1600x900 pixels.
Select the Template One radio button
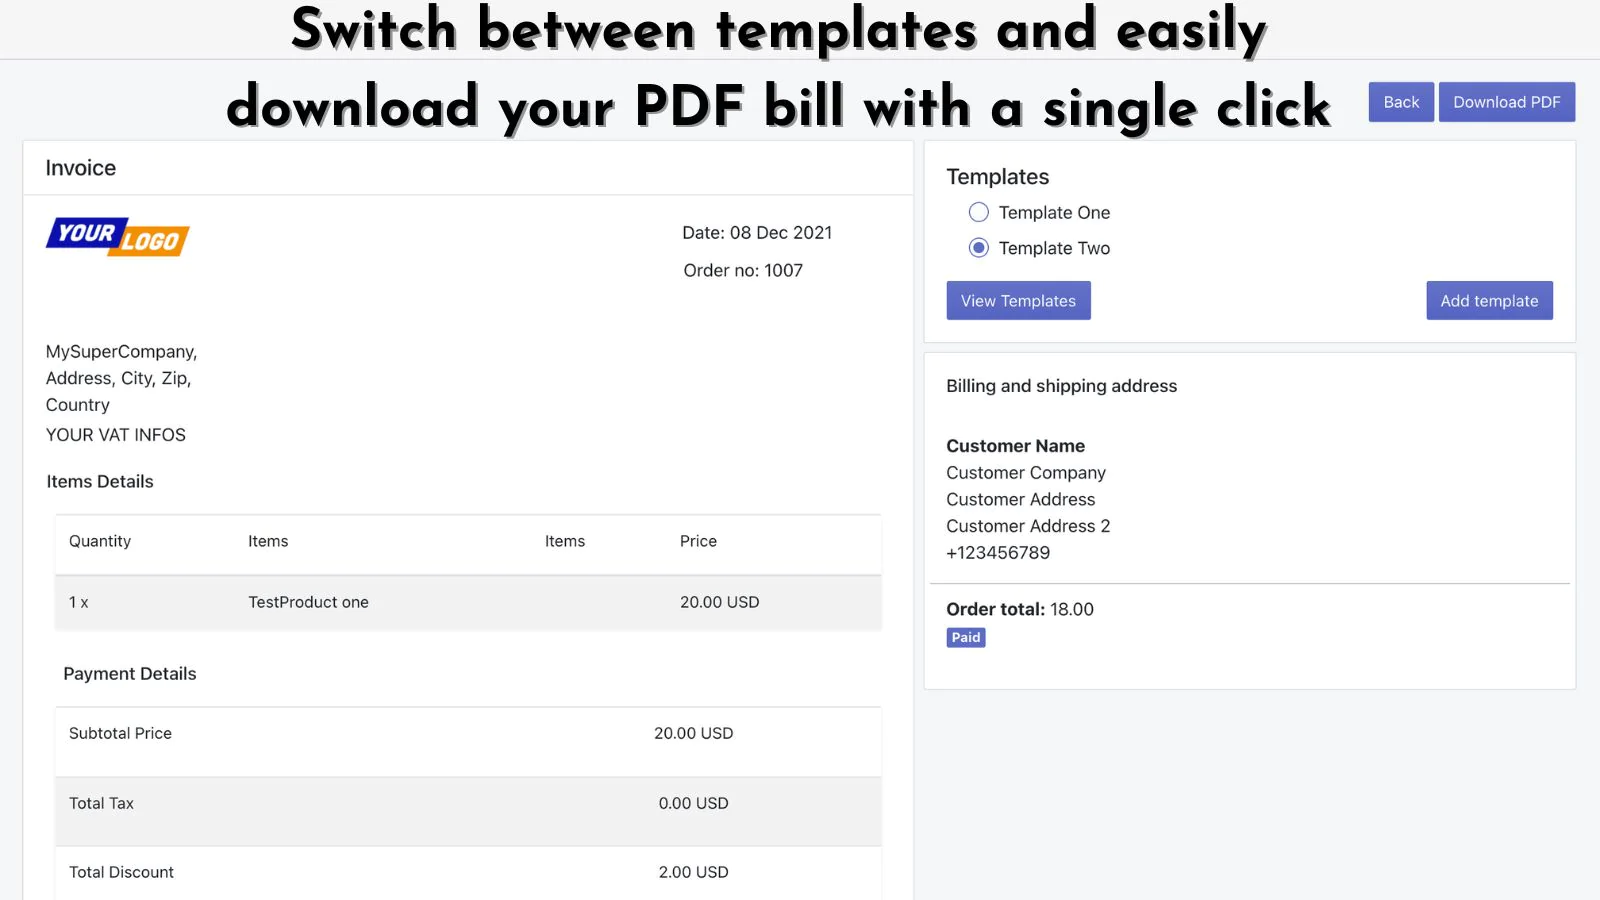click(x=979, y=212)
